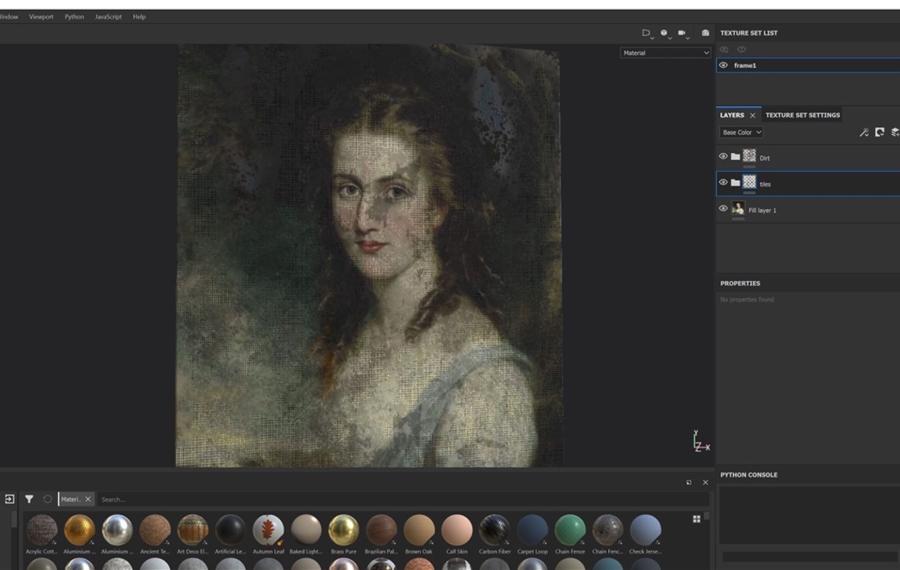Click the add layer stack icon in Layers
This screenshot has height=570, width=900.
[895, 133]
